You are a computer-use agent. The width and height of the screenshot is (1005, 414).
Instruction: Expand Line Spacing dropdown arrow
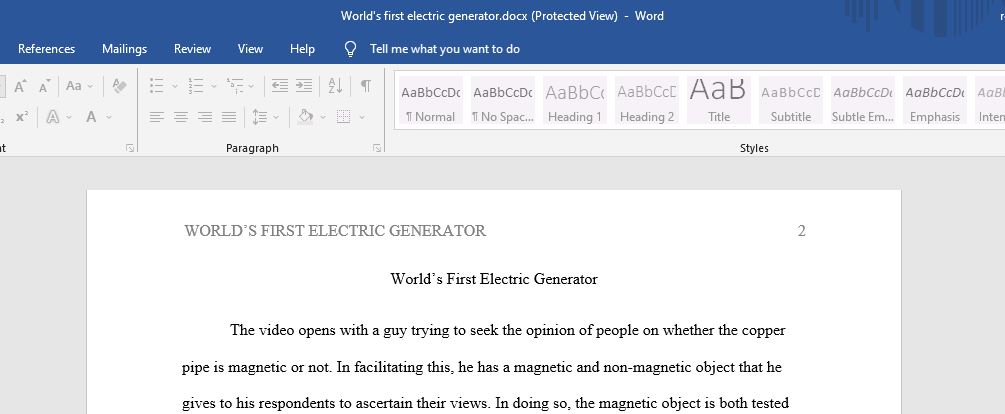pyautogui.click(x=276, y=117)
